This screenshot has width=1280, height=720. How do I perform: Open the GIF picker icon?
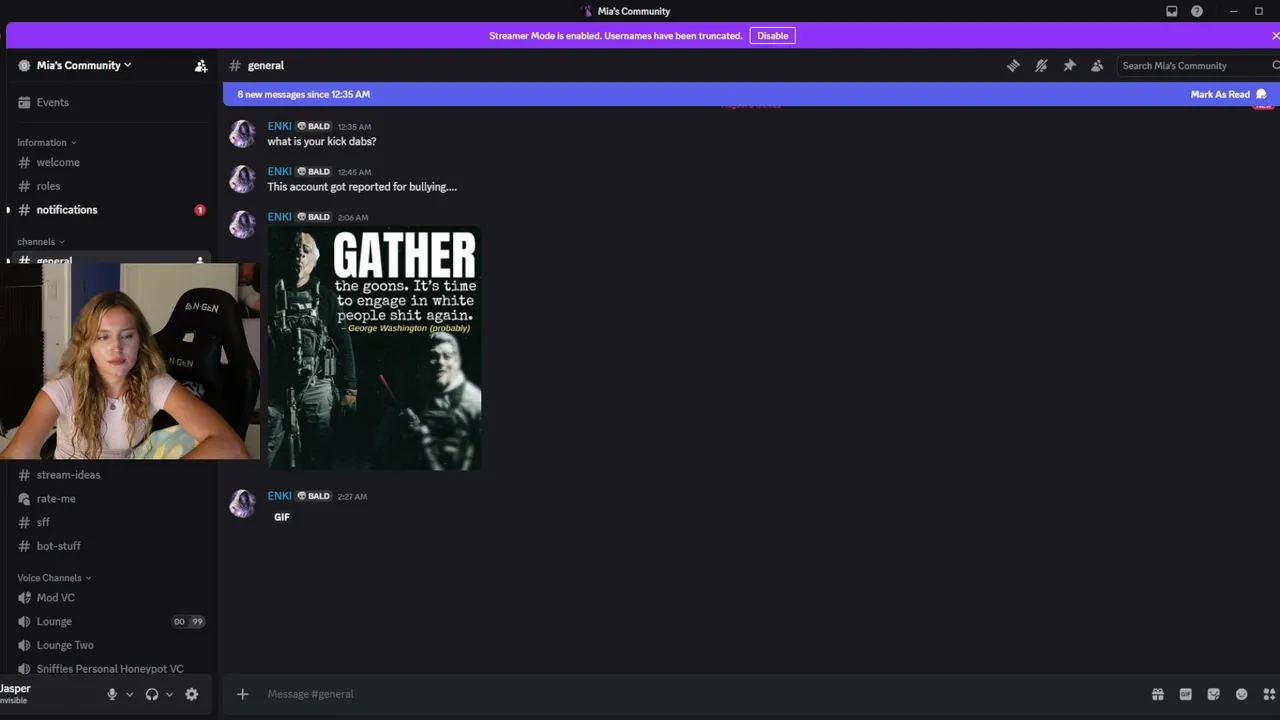[x=1186, y=694]
